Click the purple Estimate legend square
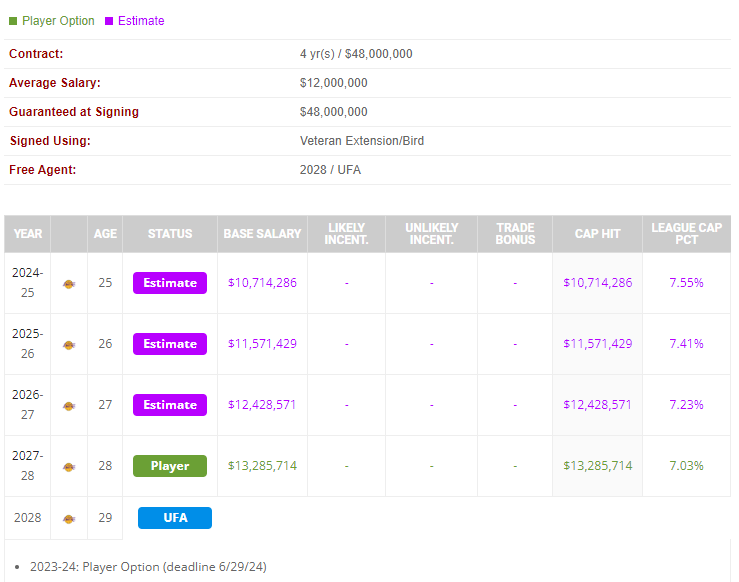This screenshot has height=582, width=739. pos(109,21)
